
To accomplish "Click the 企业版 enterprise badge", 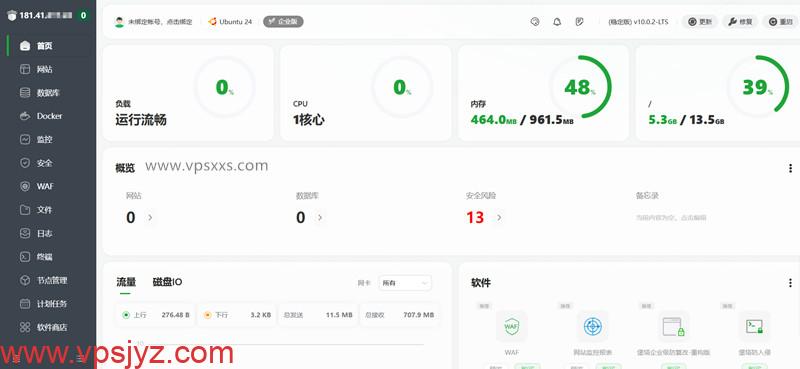I will coord(283,22).
